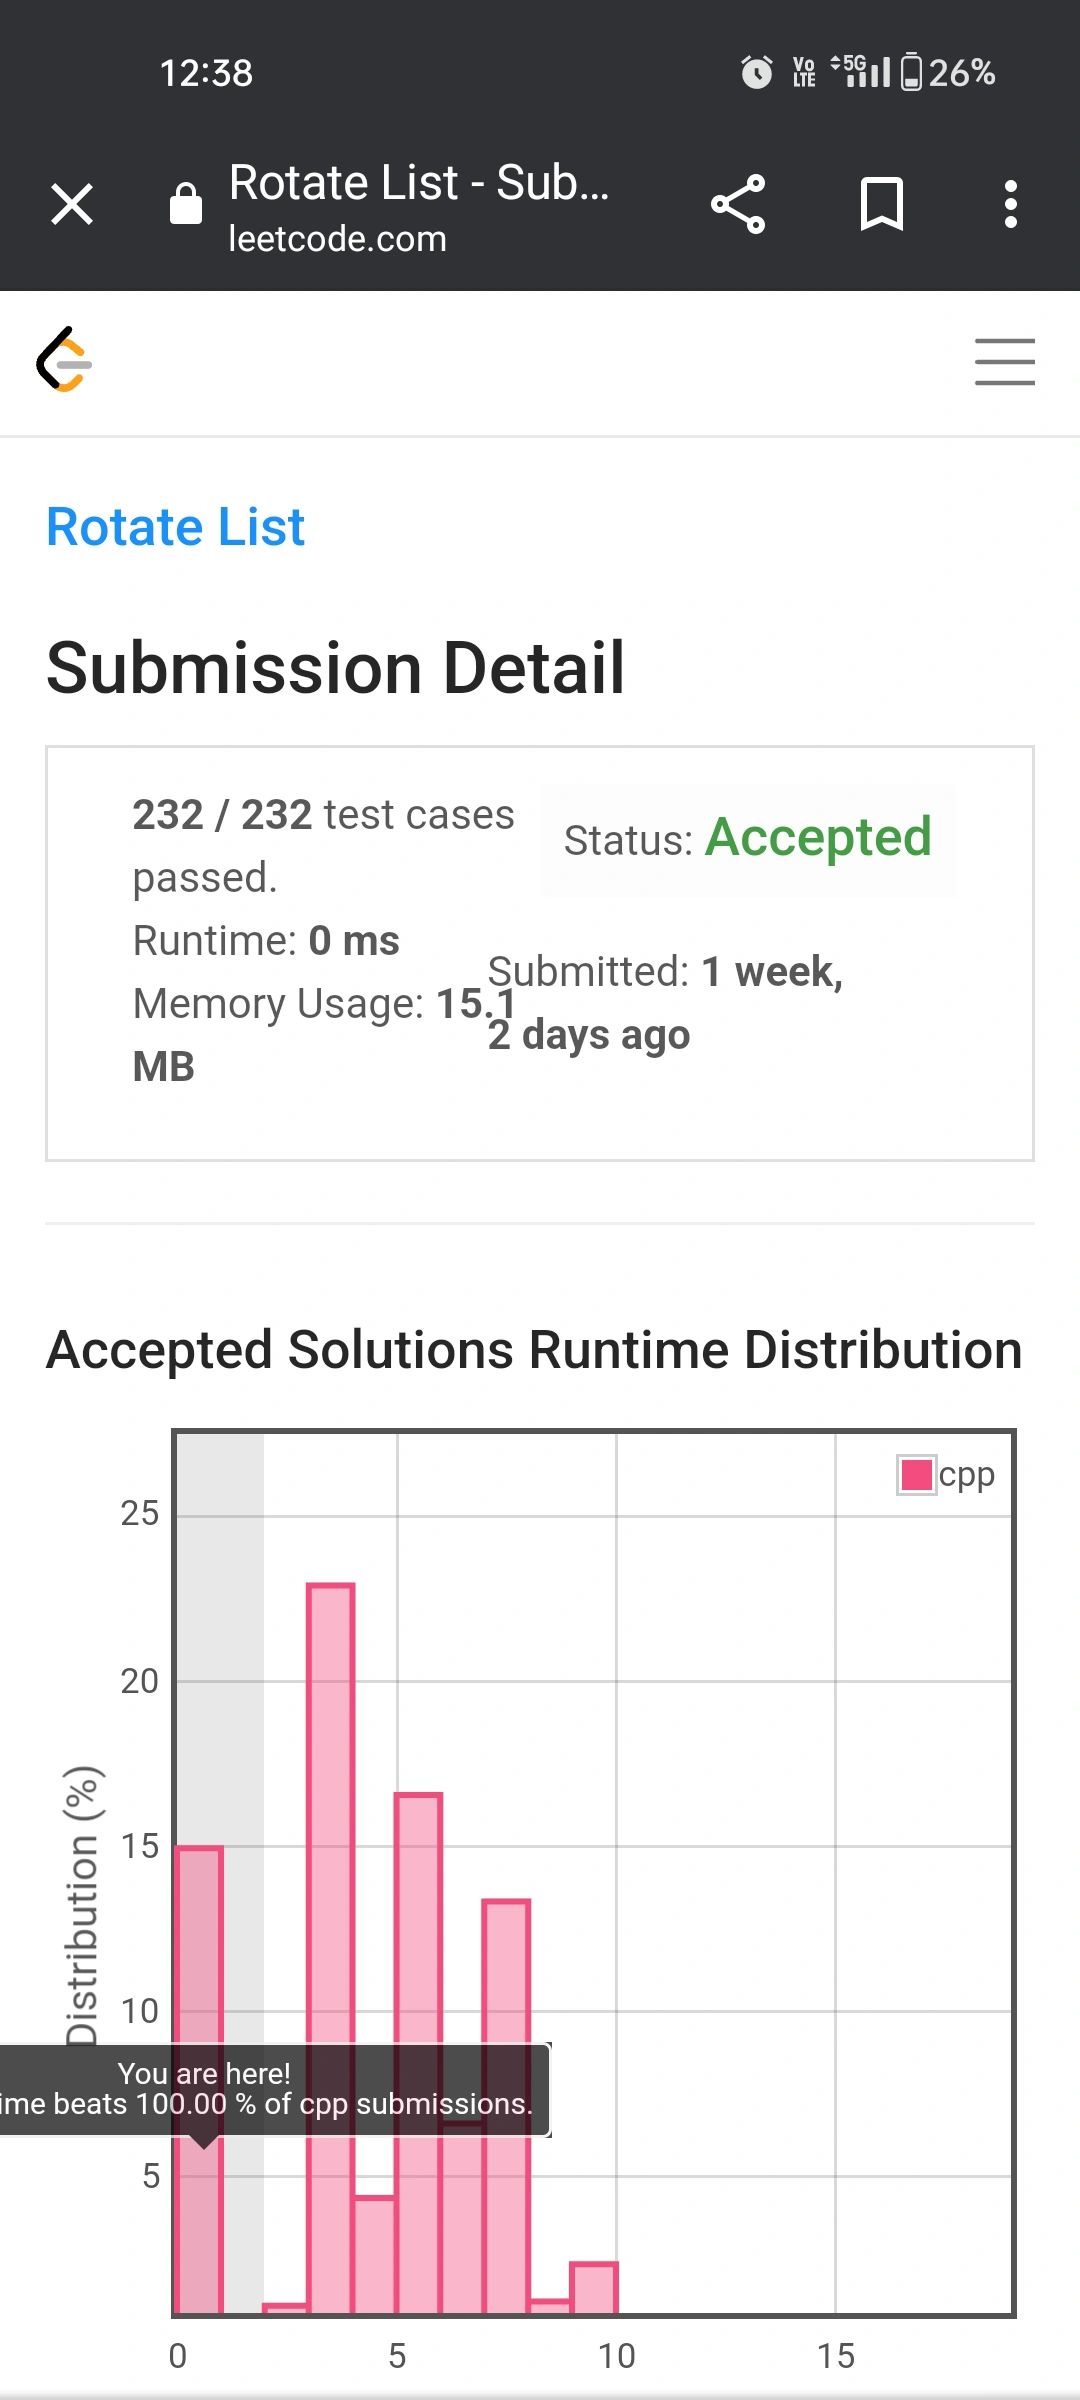This screenshot has width=1080, height=2400.
Task: Tap the alarm icon in status bar
Action: coord(757,72)
